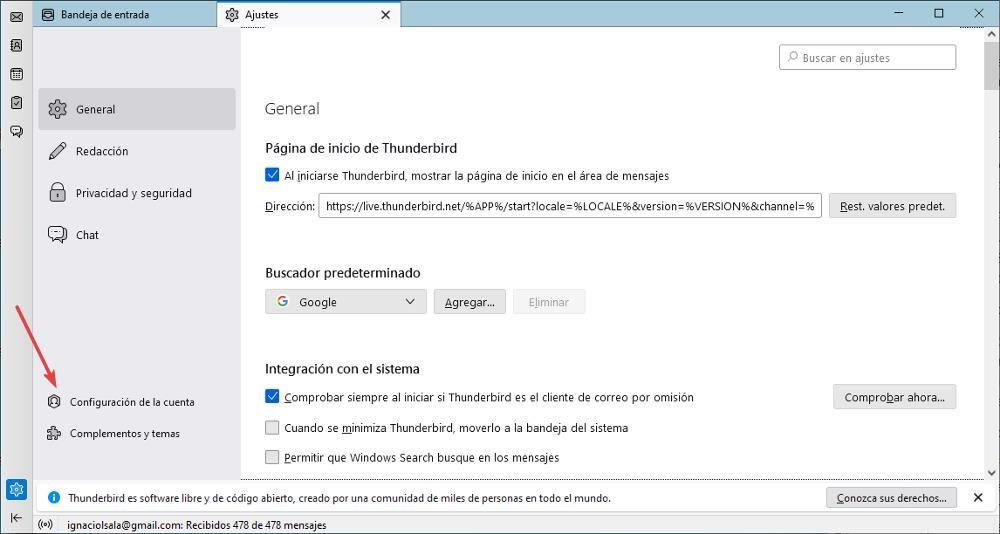Click Conozca sus derechos... button
The height and width of the screenshot is (534, 1000).
pyautogui.click(x=891, y=498)
